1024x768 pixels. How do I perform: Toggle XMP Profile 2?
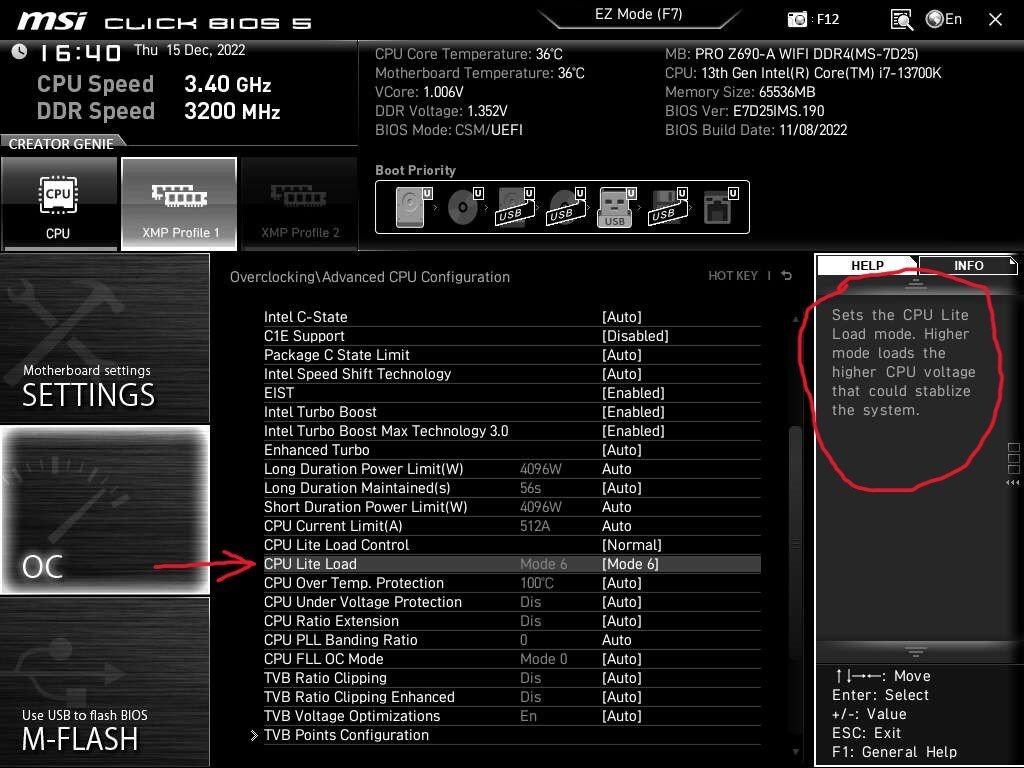(x=300, y=204)
